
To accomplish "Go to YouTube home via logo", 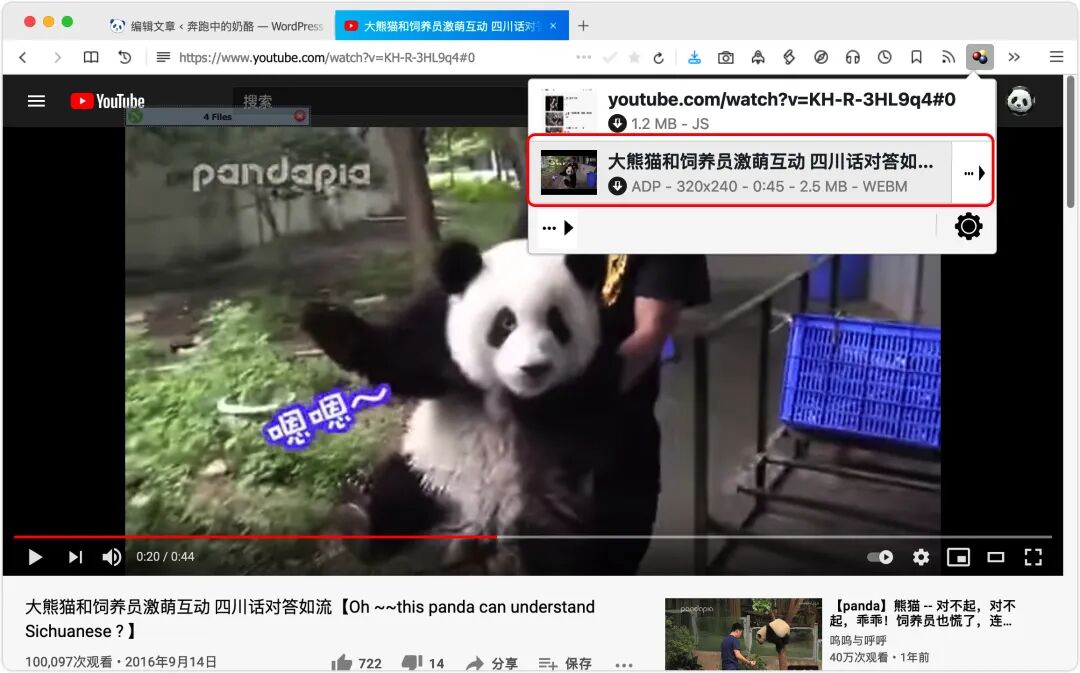I will click(x=107, y=101).
